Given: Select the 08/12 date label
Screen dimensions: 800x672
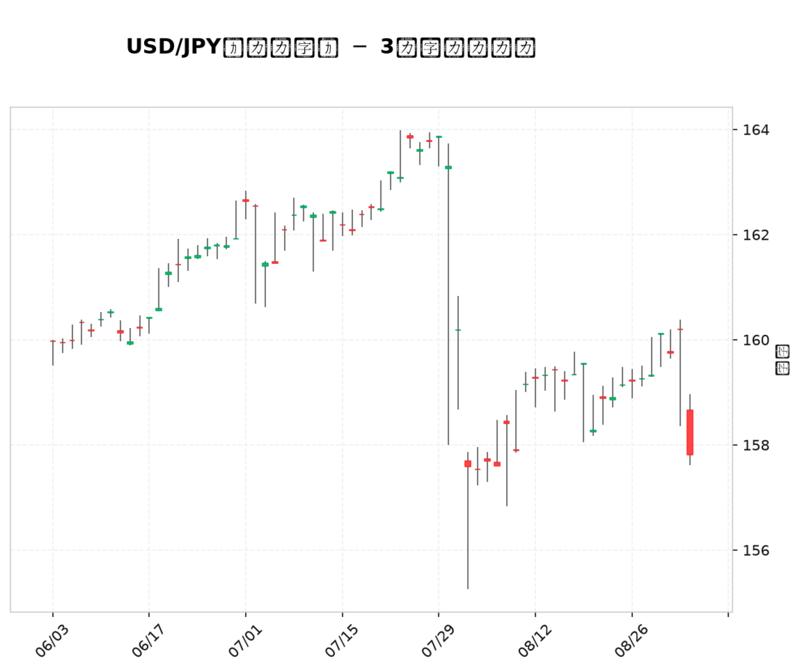Looking at the screenshot, I should [x=535, y=640].
